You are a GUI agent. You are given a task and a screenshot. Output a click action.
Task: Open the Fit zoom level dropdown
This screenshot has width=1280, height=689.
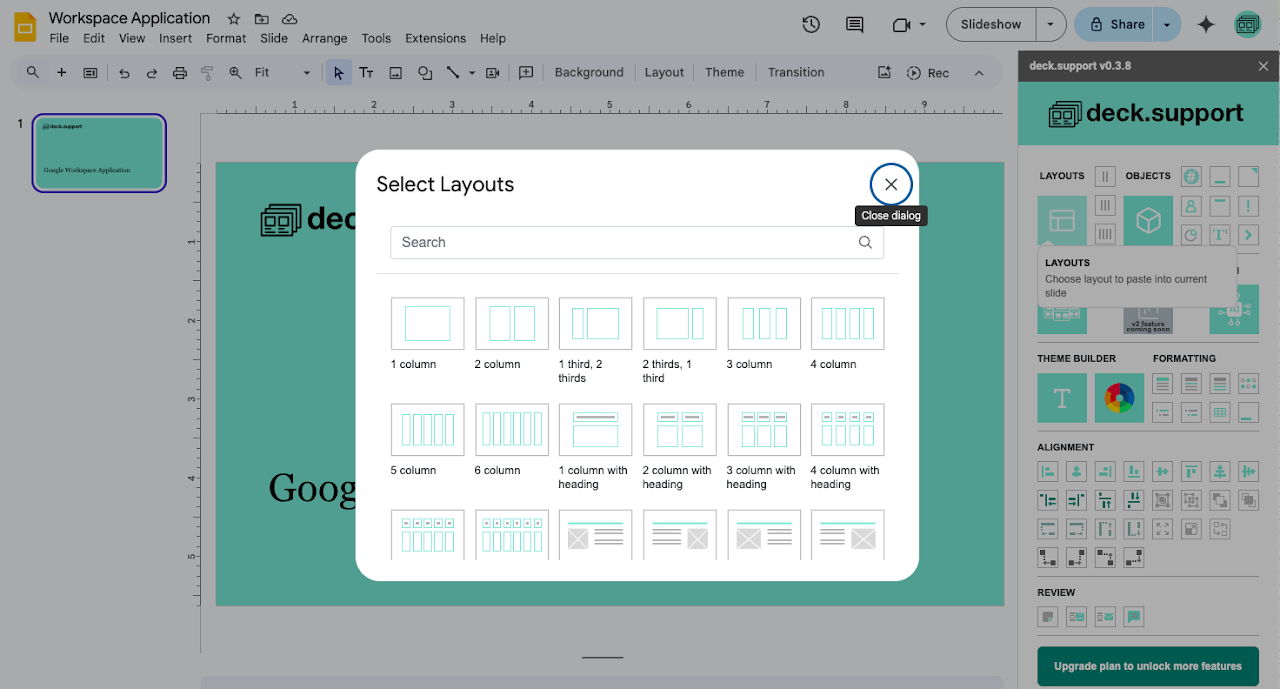click(283, 72)
